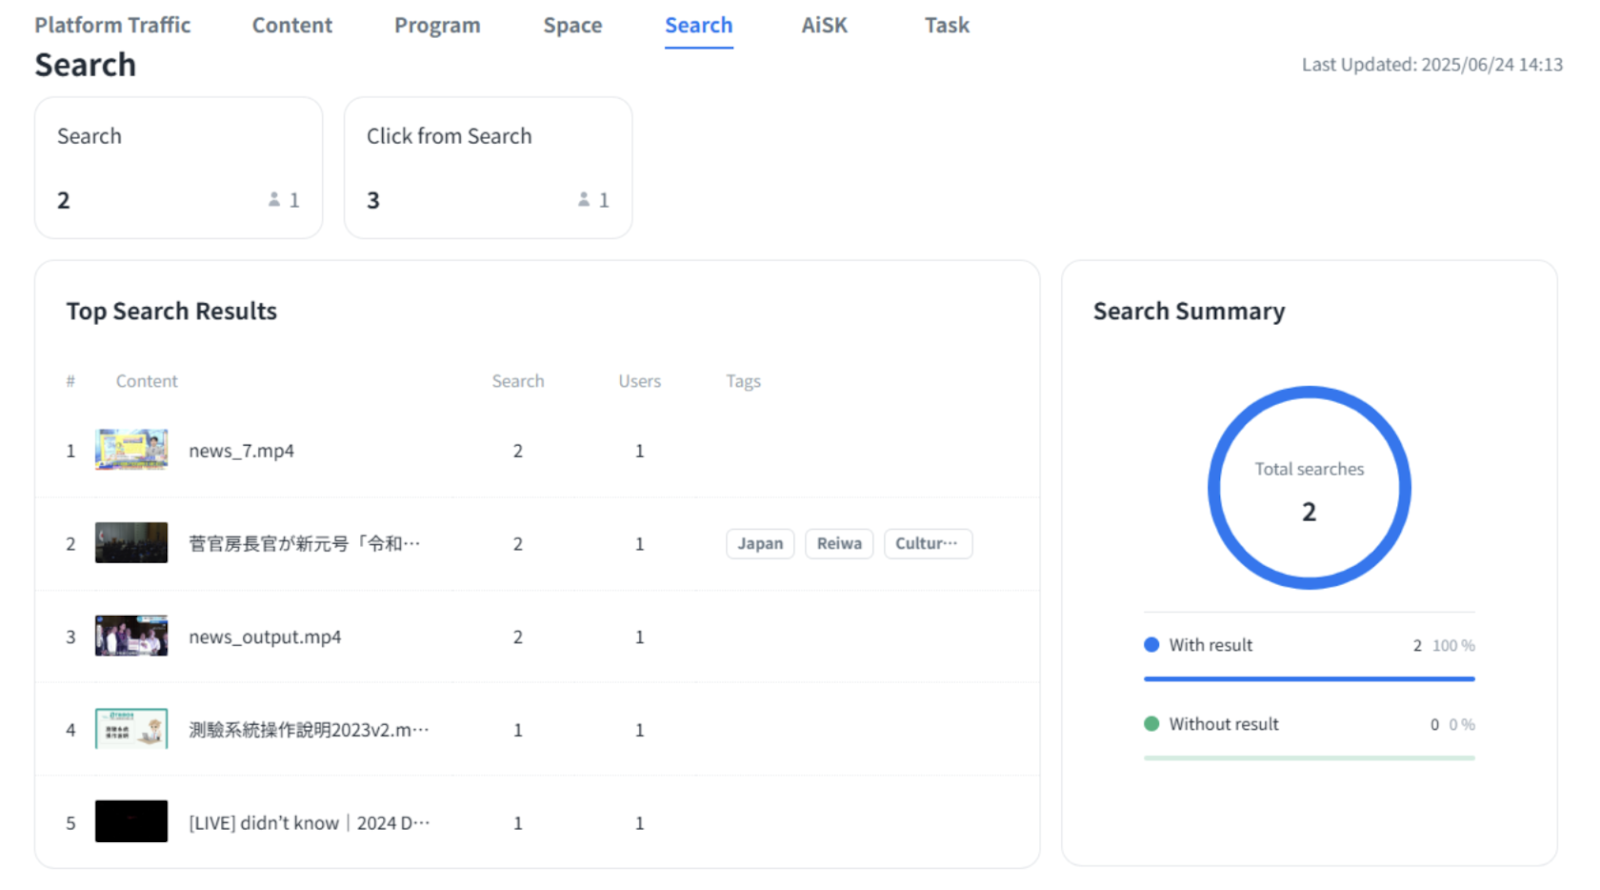The width and height of the screenshot is (1600, 890).
Task: Sort by the Users column header
Action: pos(639,381)
